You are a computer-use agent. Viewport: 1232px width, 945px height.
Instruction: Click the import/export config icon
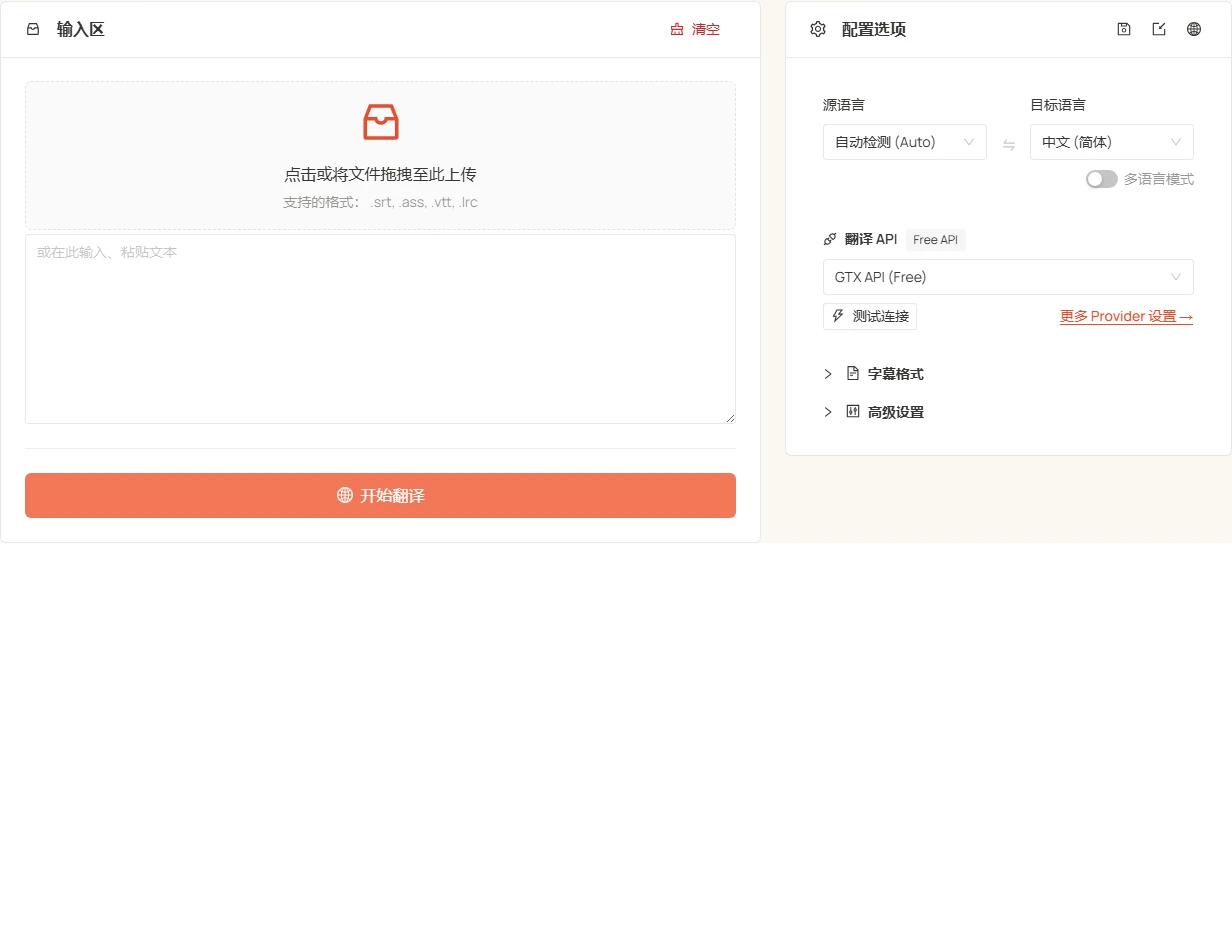pyautogui.click(x=1159, y=29)
